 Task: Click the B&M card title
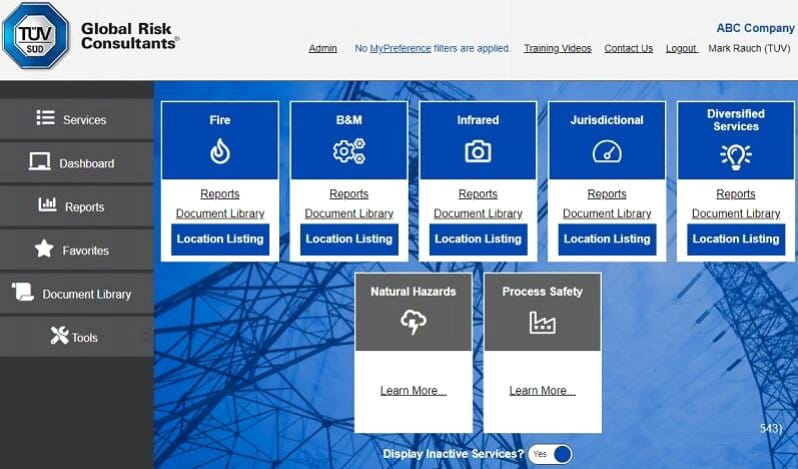pyautogui.click(x=349, y=120)
